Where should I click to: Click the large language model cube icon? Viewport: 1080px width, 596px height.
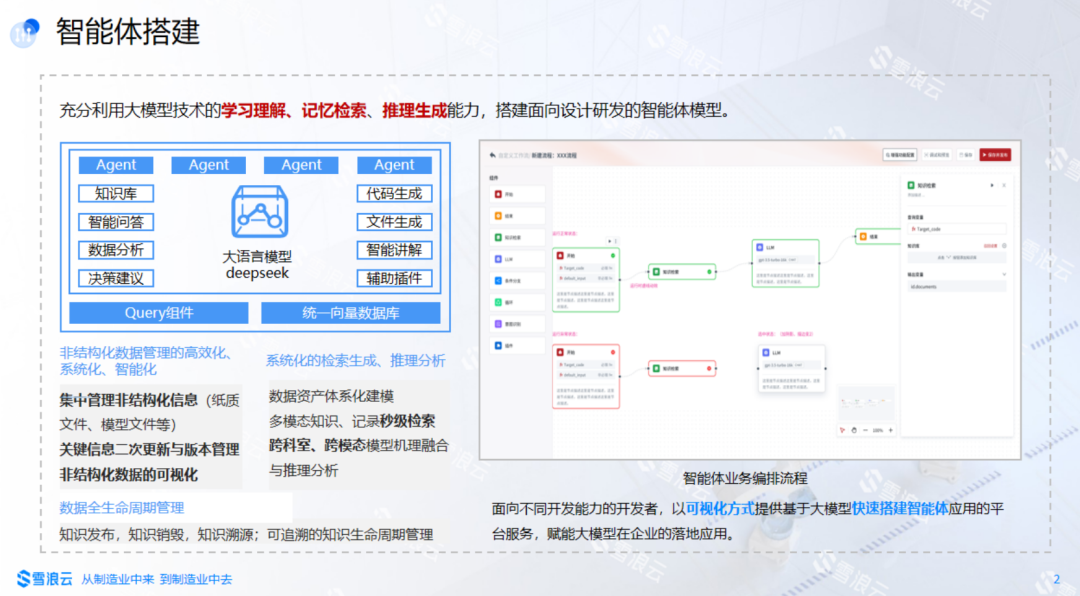259,212
